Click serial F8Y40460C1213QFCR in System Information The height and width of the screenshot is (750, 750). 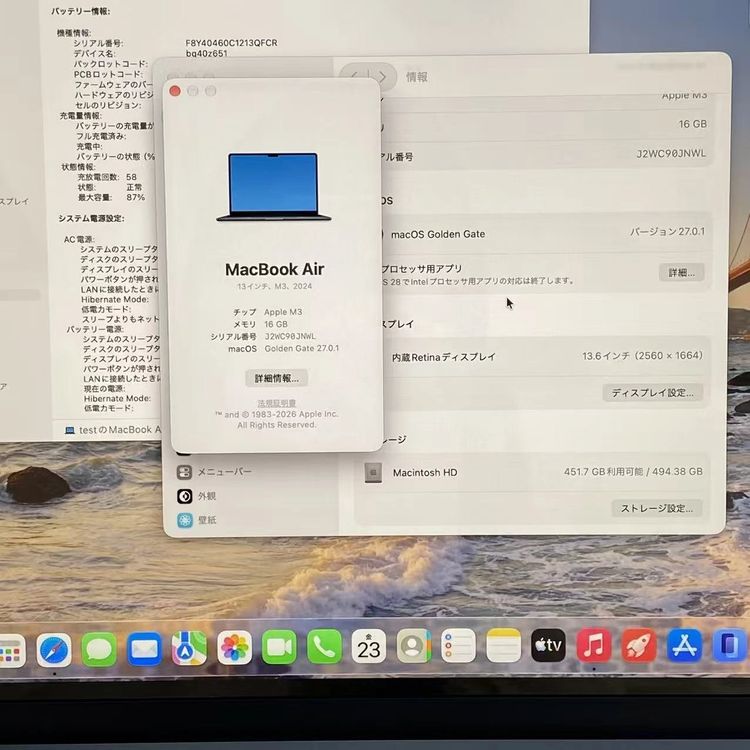point(232,43)
